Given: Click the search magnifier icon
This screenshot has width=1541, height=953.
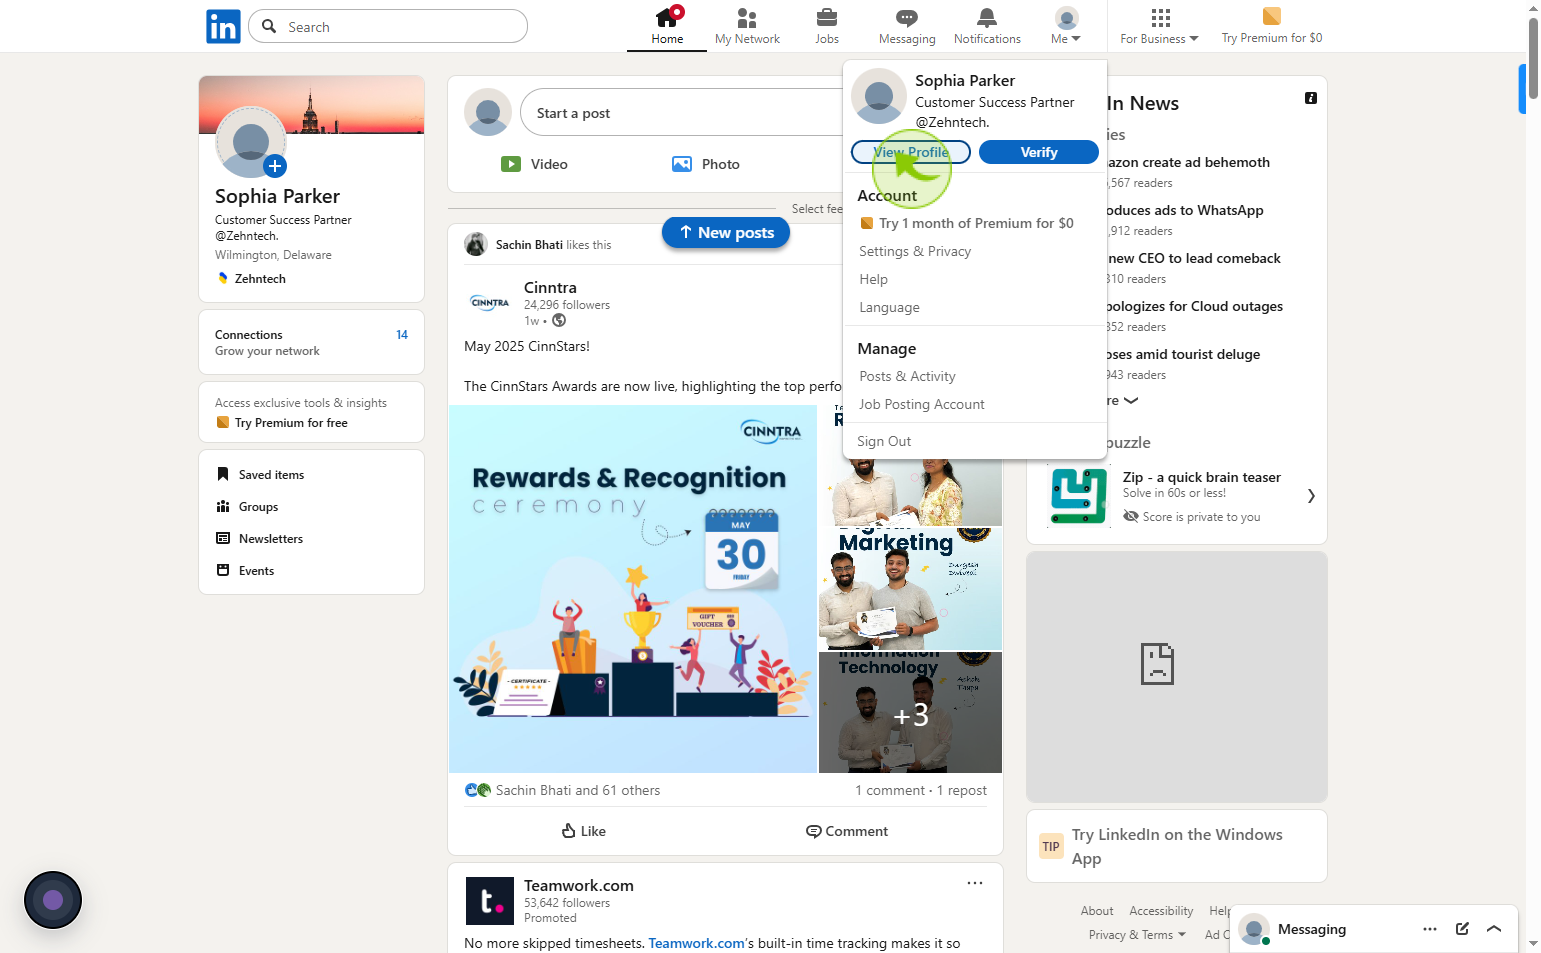Looking at the screenshot, I should click(x=269, y=26).
